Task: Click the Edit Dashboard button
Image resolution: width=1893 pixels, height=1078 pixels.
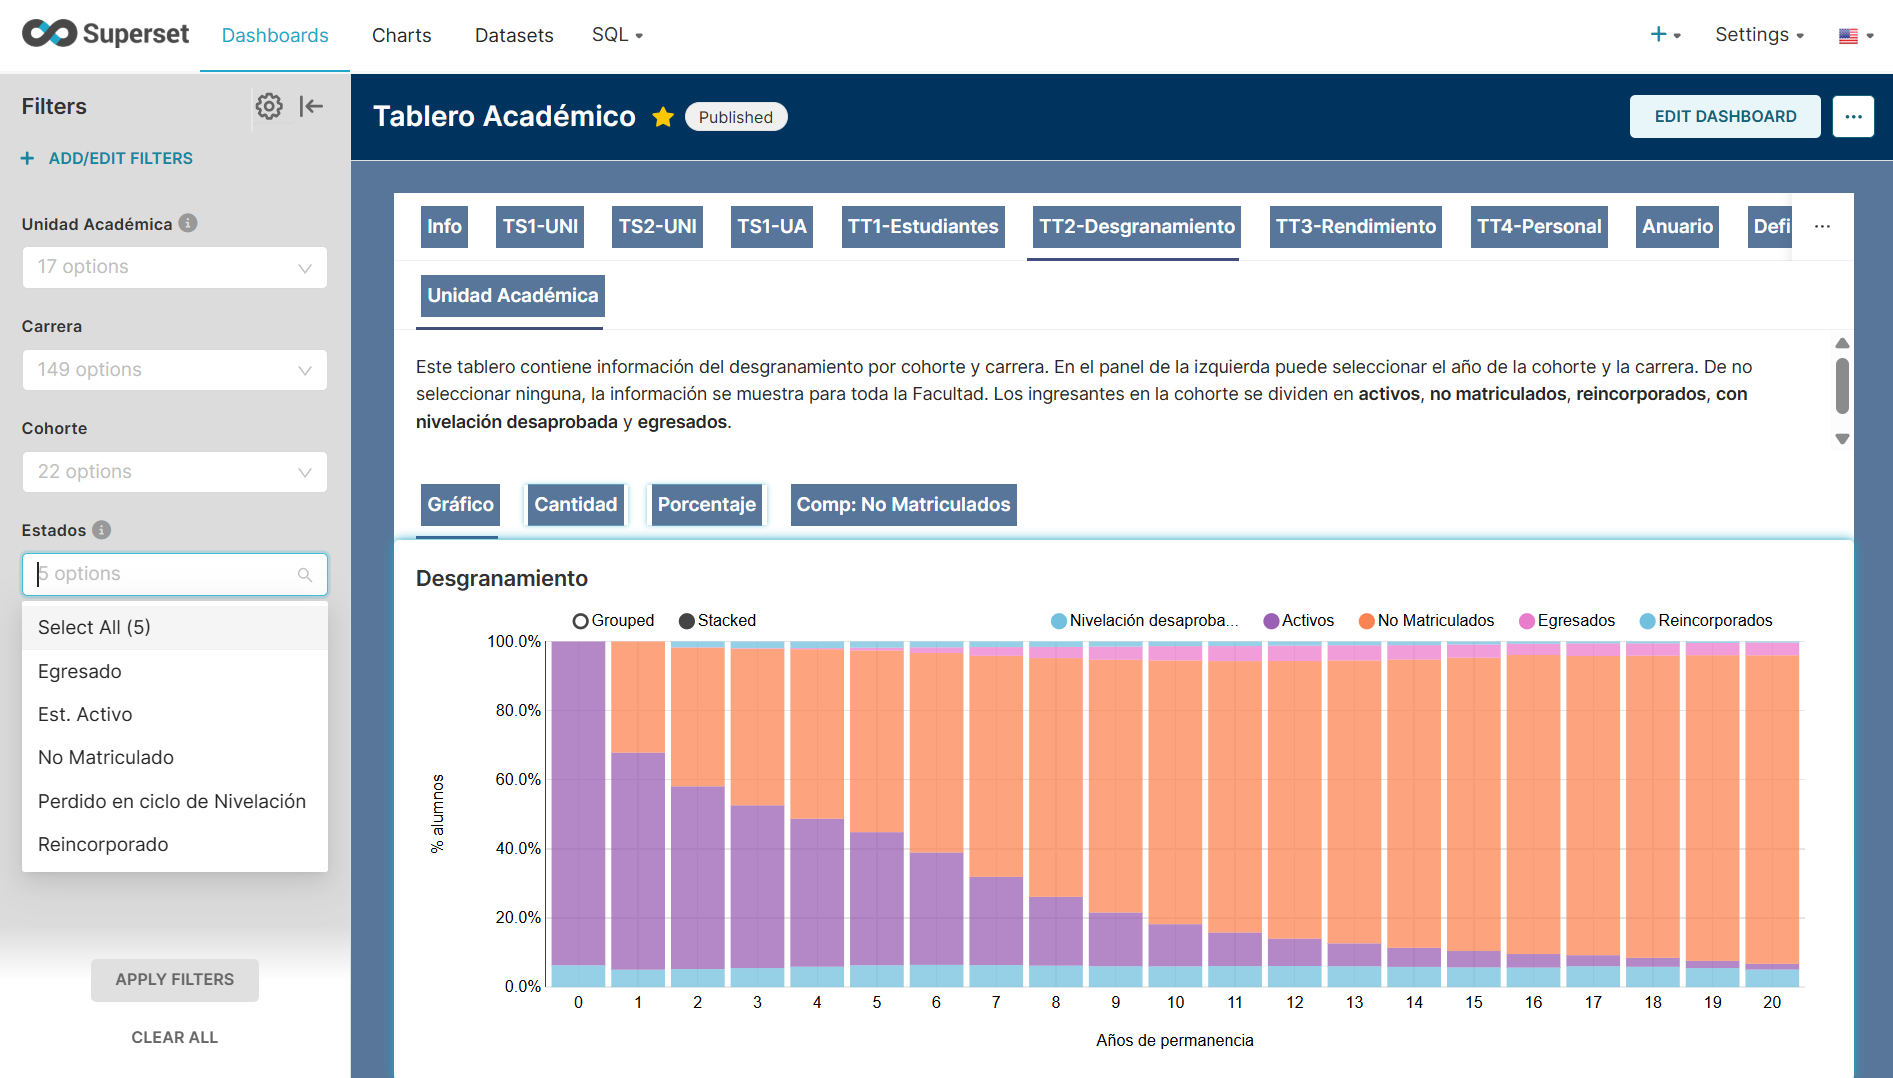Action: (x=1724, y=117)
